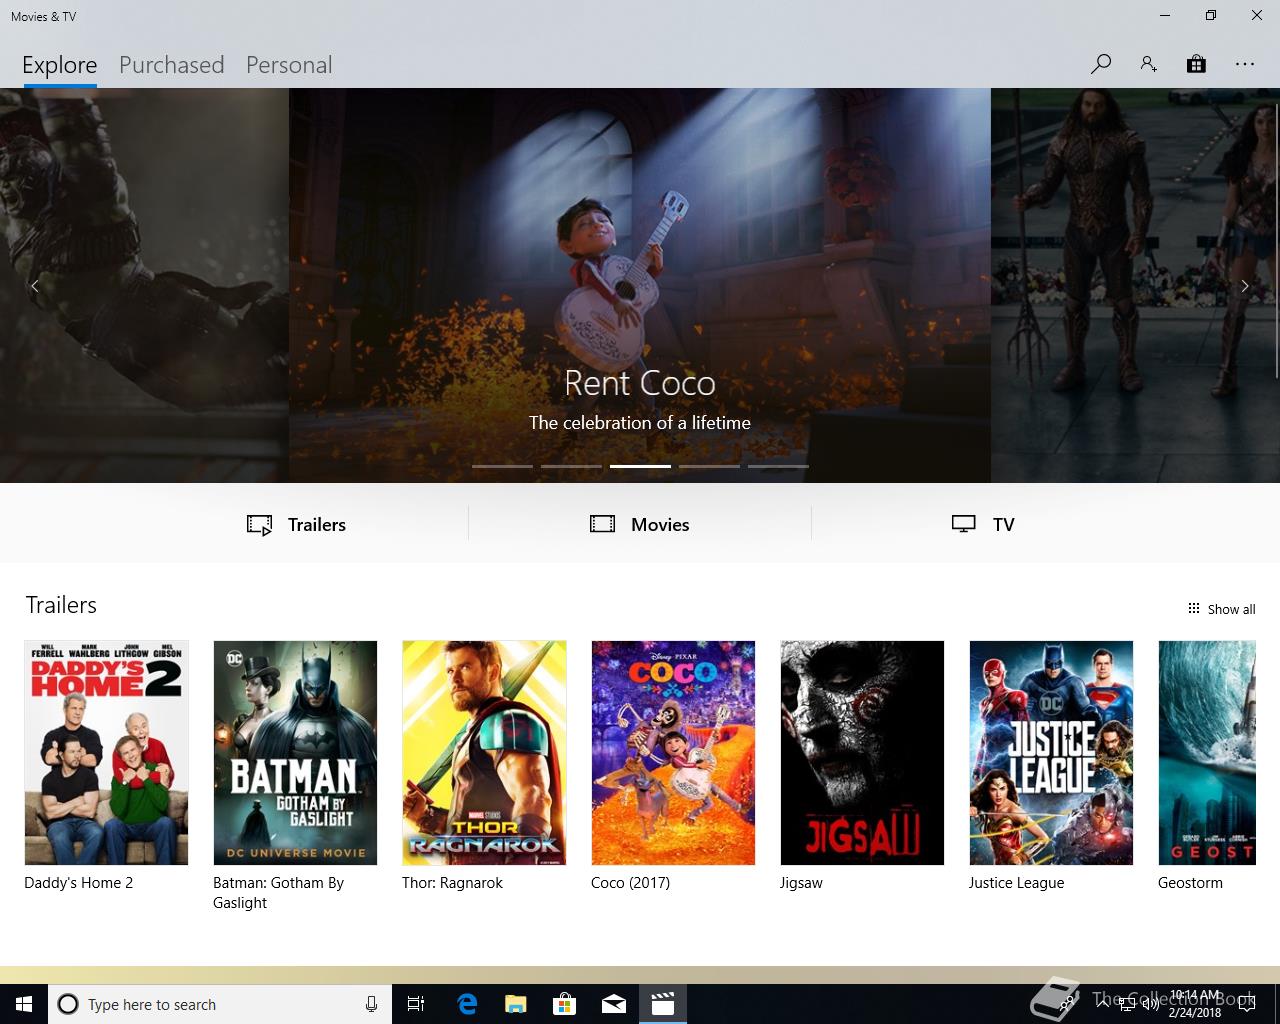Screen dimensions: 1280x1024
Task: Open the Justice League poster
Action: 1051,753
